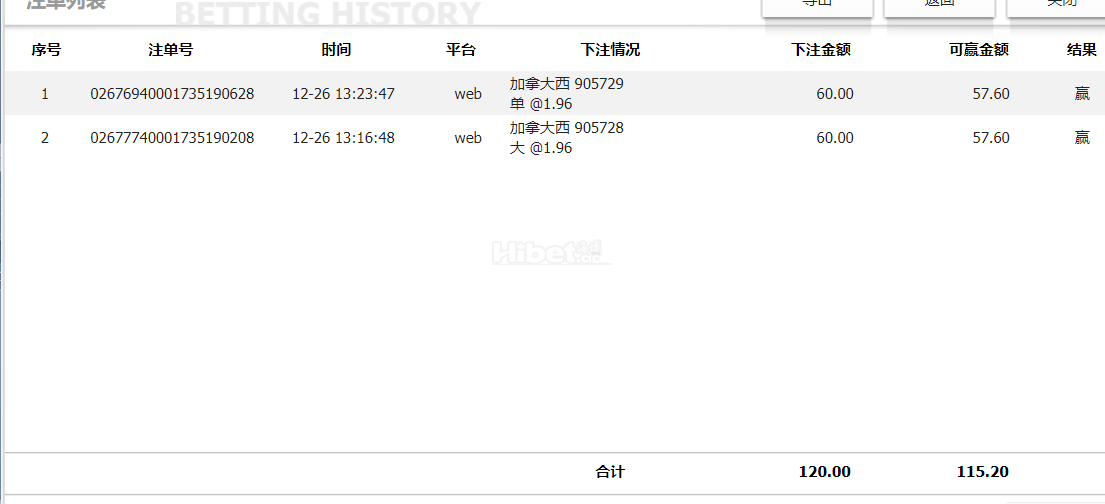Click the 120.00 total bet amount
1105x504 pixels.
[x=825, y=472]
